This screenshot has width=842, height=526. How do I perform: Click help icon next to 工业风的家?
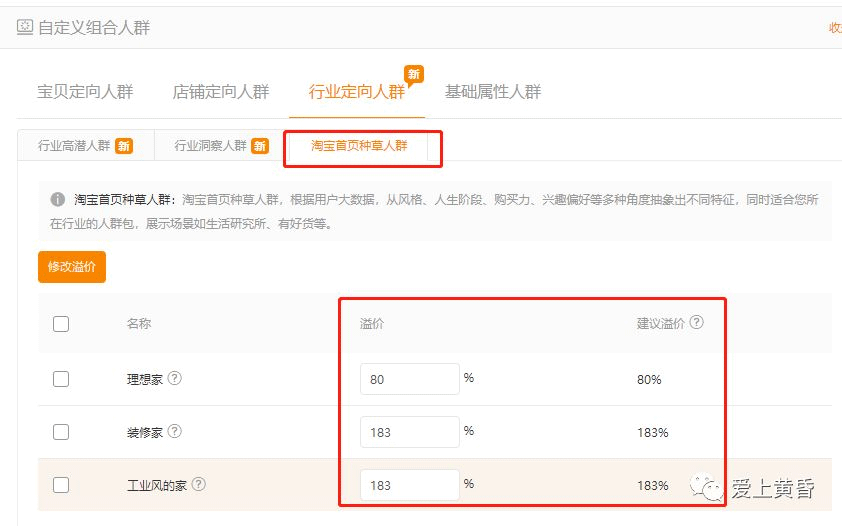click(199, 484)
